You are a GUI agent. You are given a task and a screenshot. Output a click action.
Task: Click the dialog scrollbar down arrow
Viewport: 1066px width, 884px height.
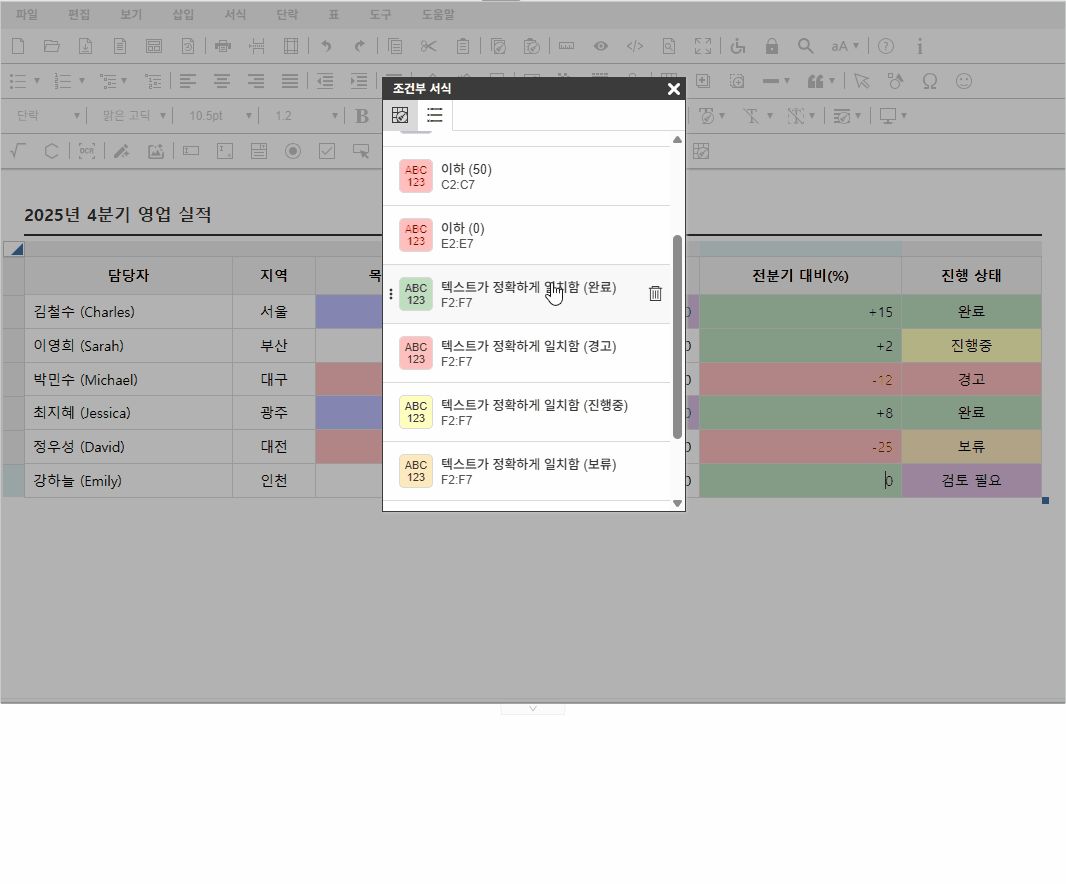tap(677, 503)
